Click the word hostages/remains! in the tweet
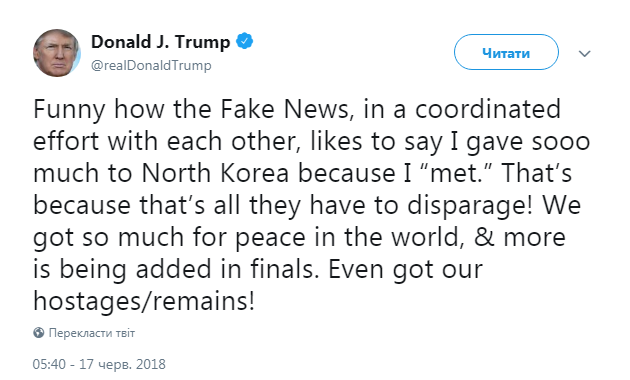This screenshot has height=380, width=630. [144, 302]
